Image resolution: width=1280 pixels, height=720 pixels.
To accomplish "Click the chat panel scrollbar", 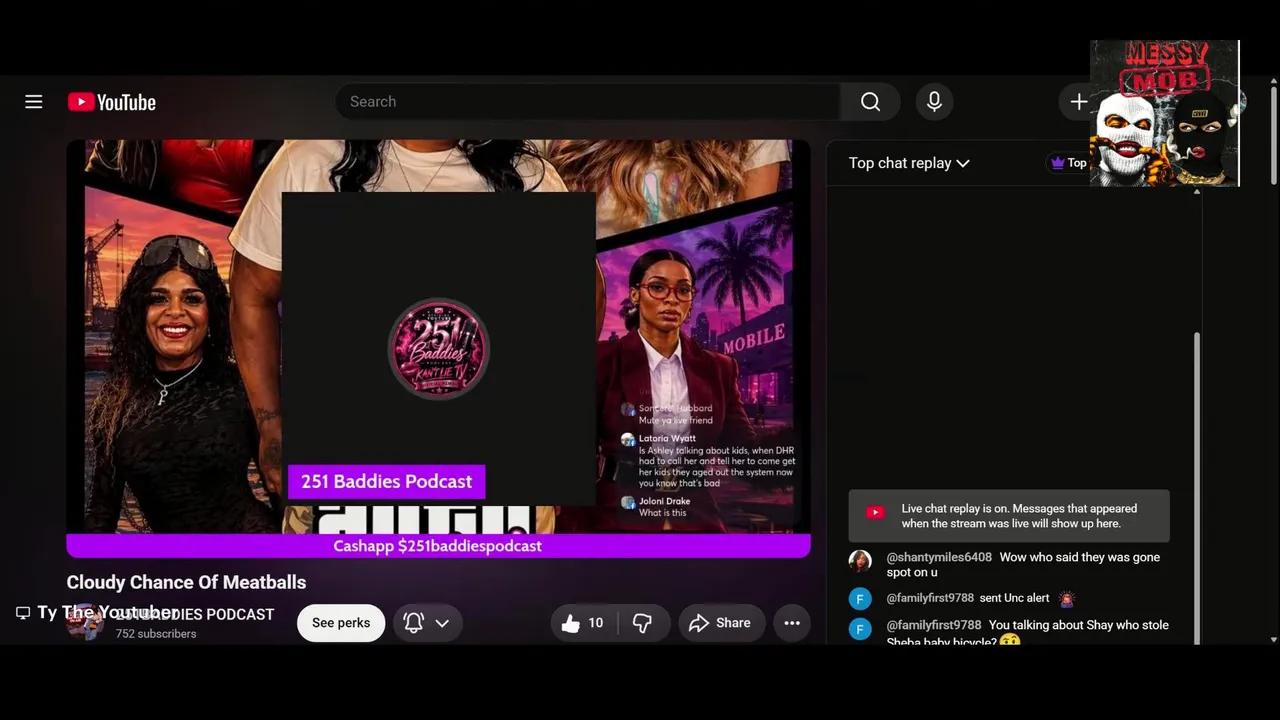I will tap(1196, 485).
